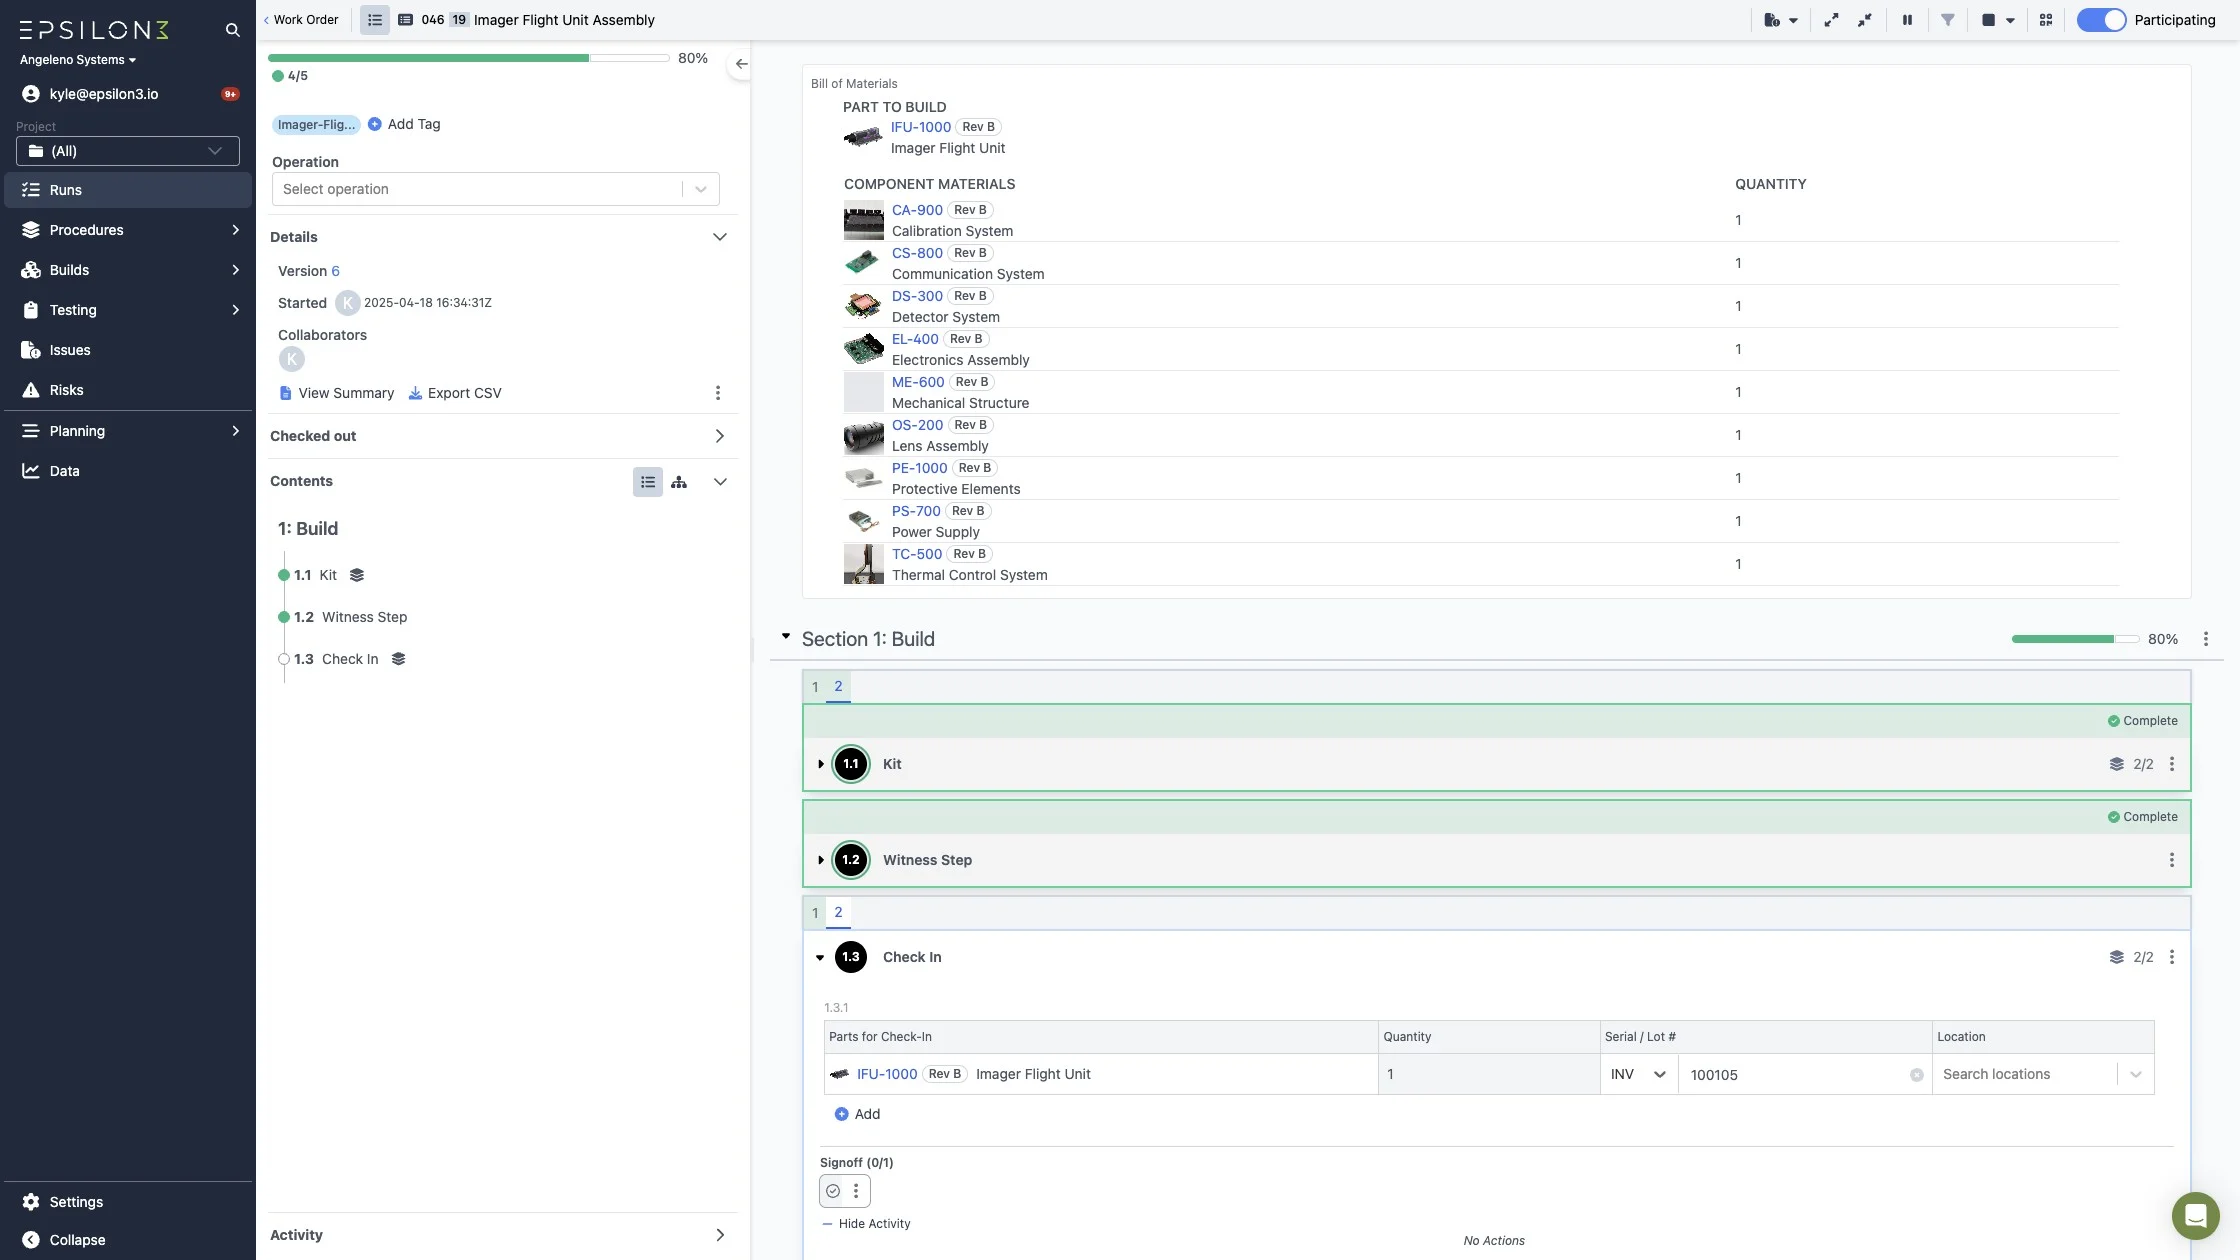2240x1260 pixels.
Task: Toggle the Participating switch off
Action: (x=2100, y=20)
